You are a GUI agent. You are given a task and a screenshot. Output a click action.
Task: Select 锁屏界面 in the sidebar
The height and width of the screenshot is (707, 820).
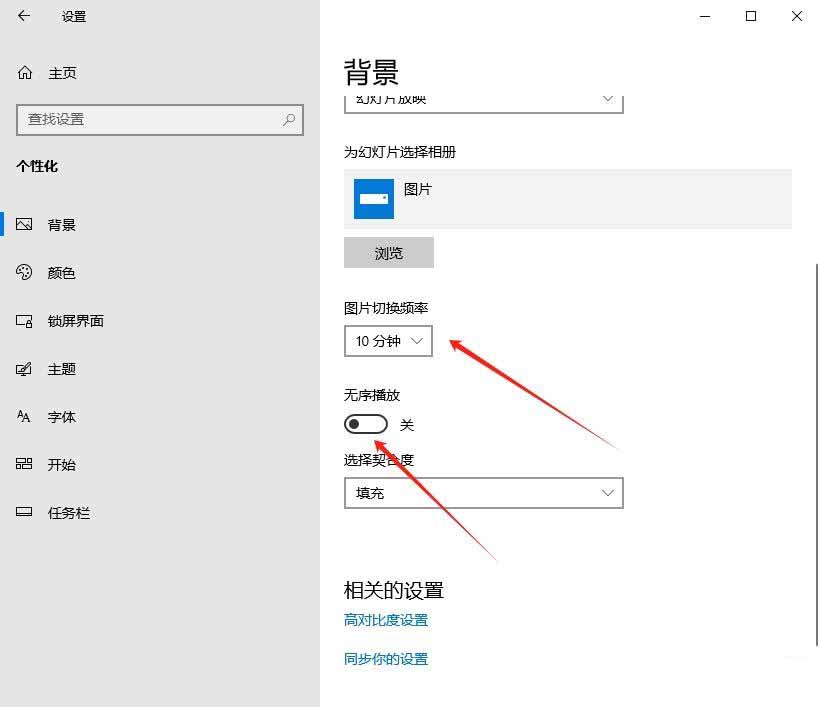tap(76, 321)
